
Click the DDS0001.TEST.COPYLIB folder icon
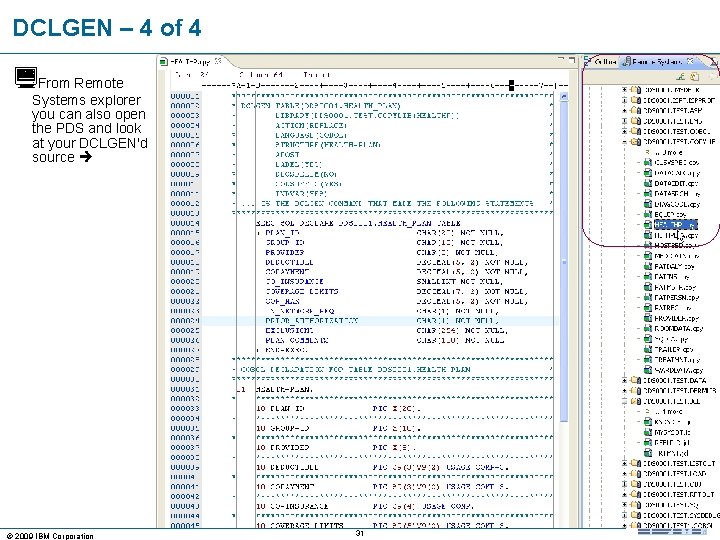click(636, 142)
